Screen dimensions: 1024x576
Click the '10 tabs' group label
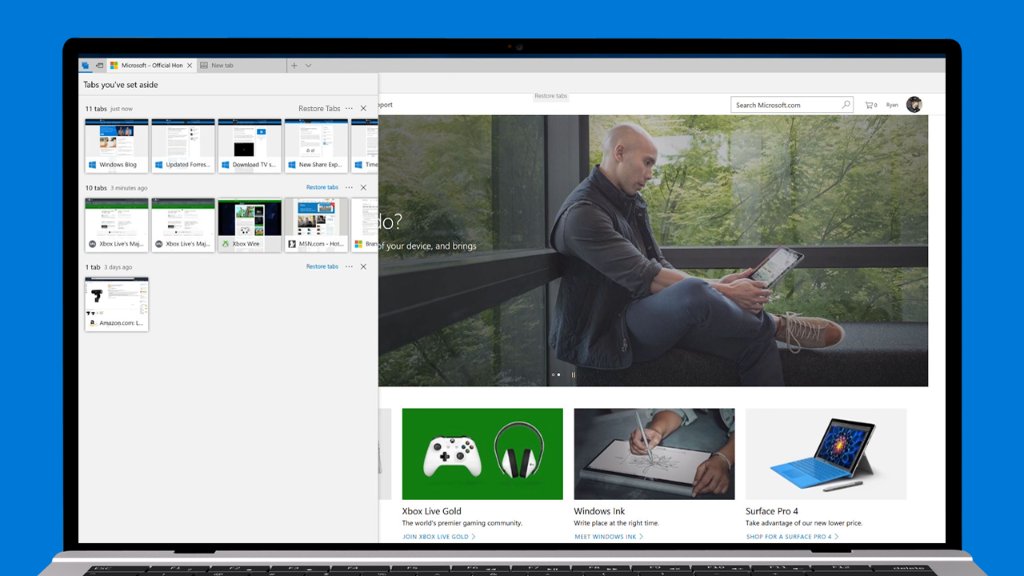(96, 188)
